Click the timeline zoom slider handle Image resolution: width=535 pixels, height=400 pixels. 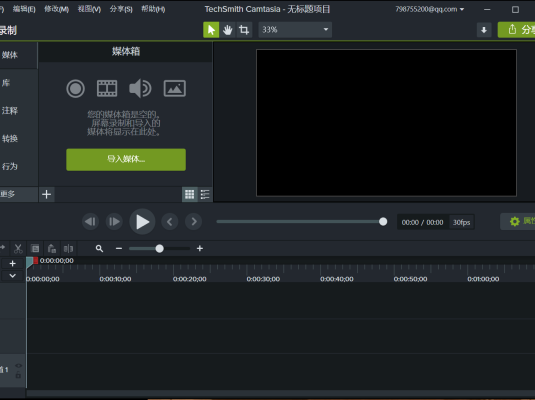tap(159, 248)
